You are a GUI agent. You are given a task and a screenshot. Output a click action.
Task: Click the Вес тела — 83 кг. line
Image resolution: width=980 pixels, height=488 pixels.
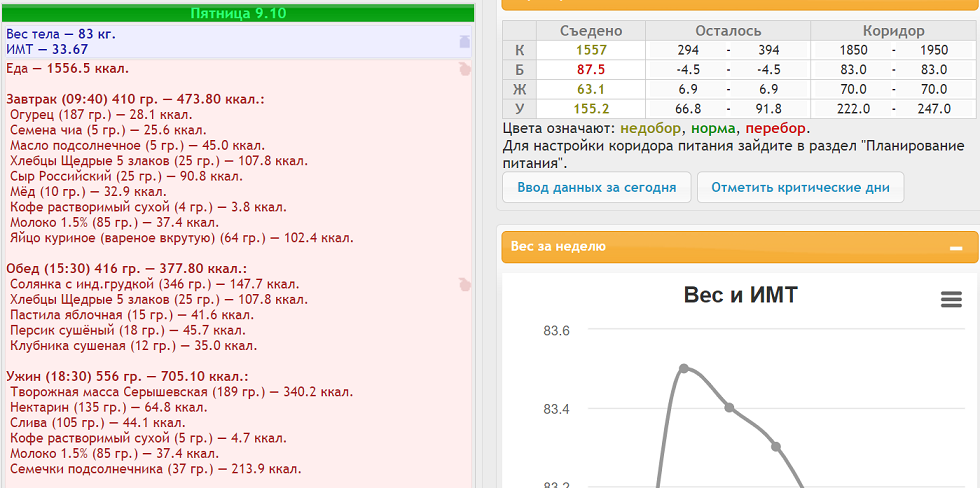tap(61, 34)
